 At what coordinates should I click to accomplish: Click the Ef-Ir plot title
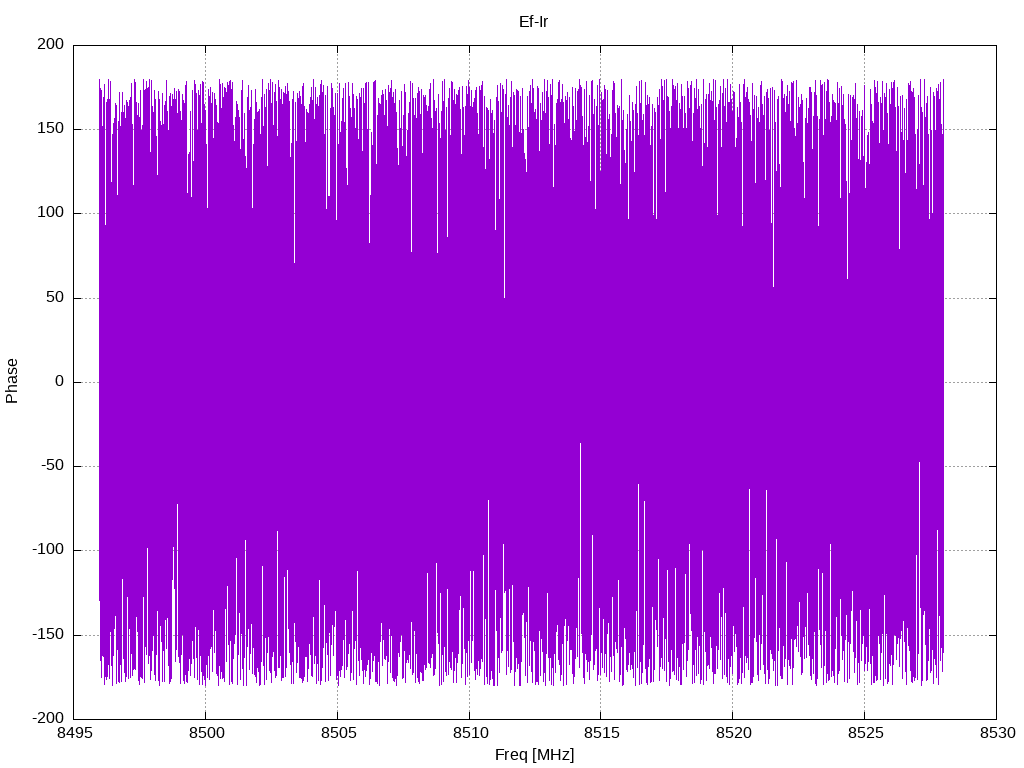click(534, 22)
